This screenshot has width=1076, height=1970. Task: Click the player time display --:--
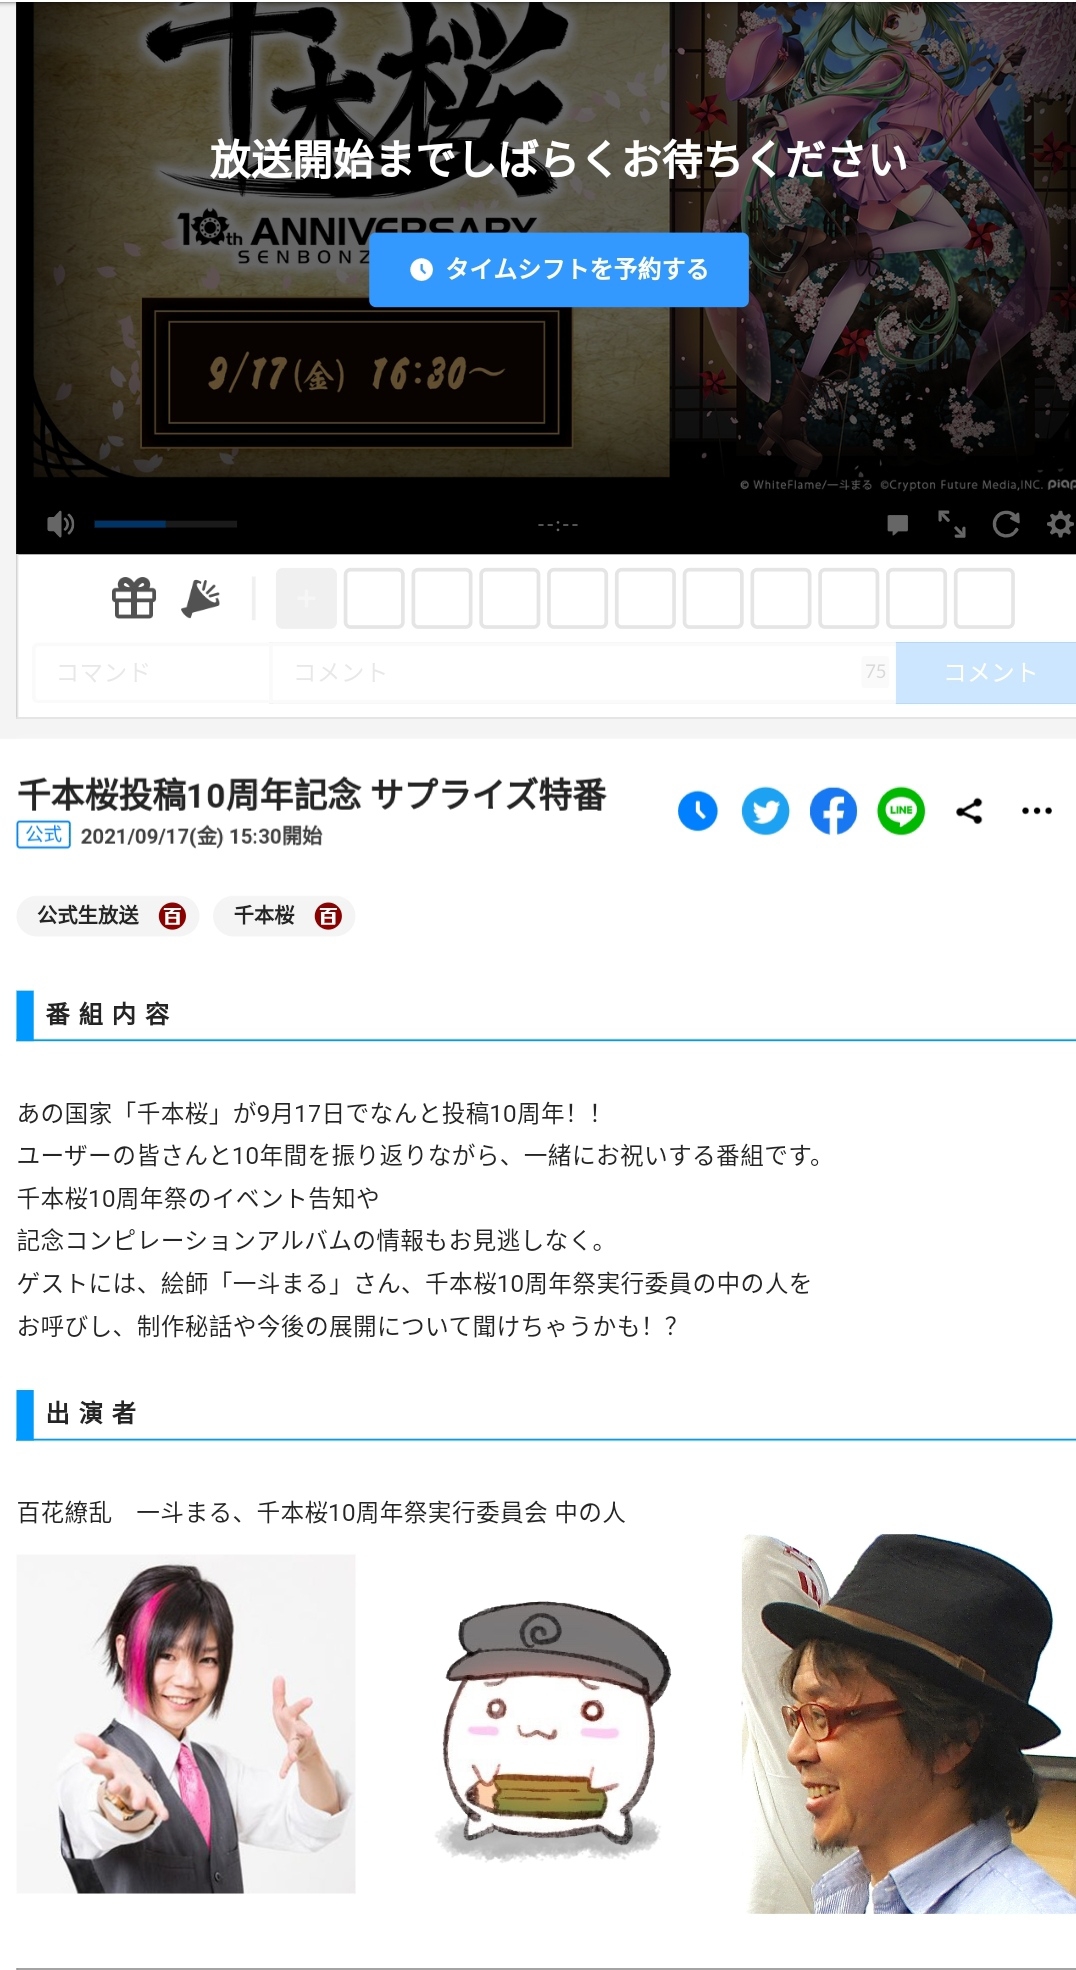[x=558, y=525]
